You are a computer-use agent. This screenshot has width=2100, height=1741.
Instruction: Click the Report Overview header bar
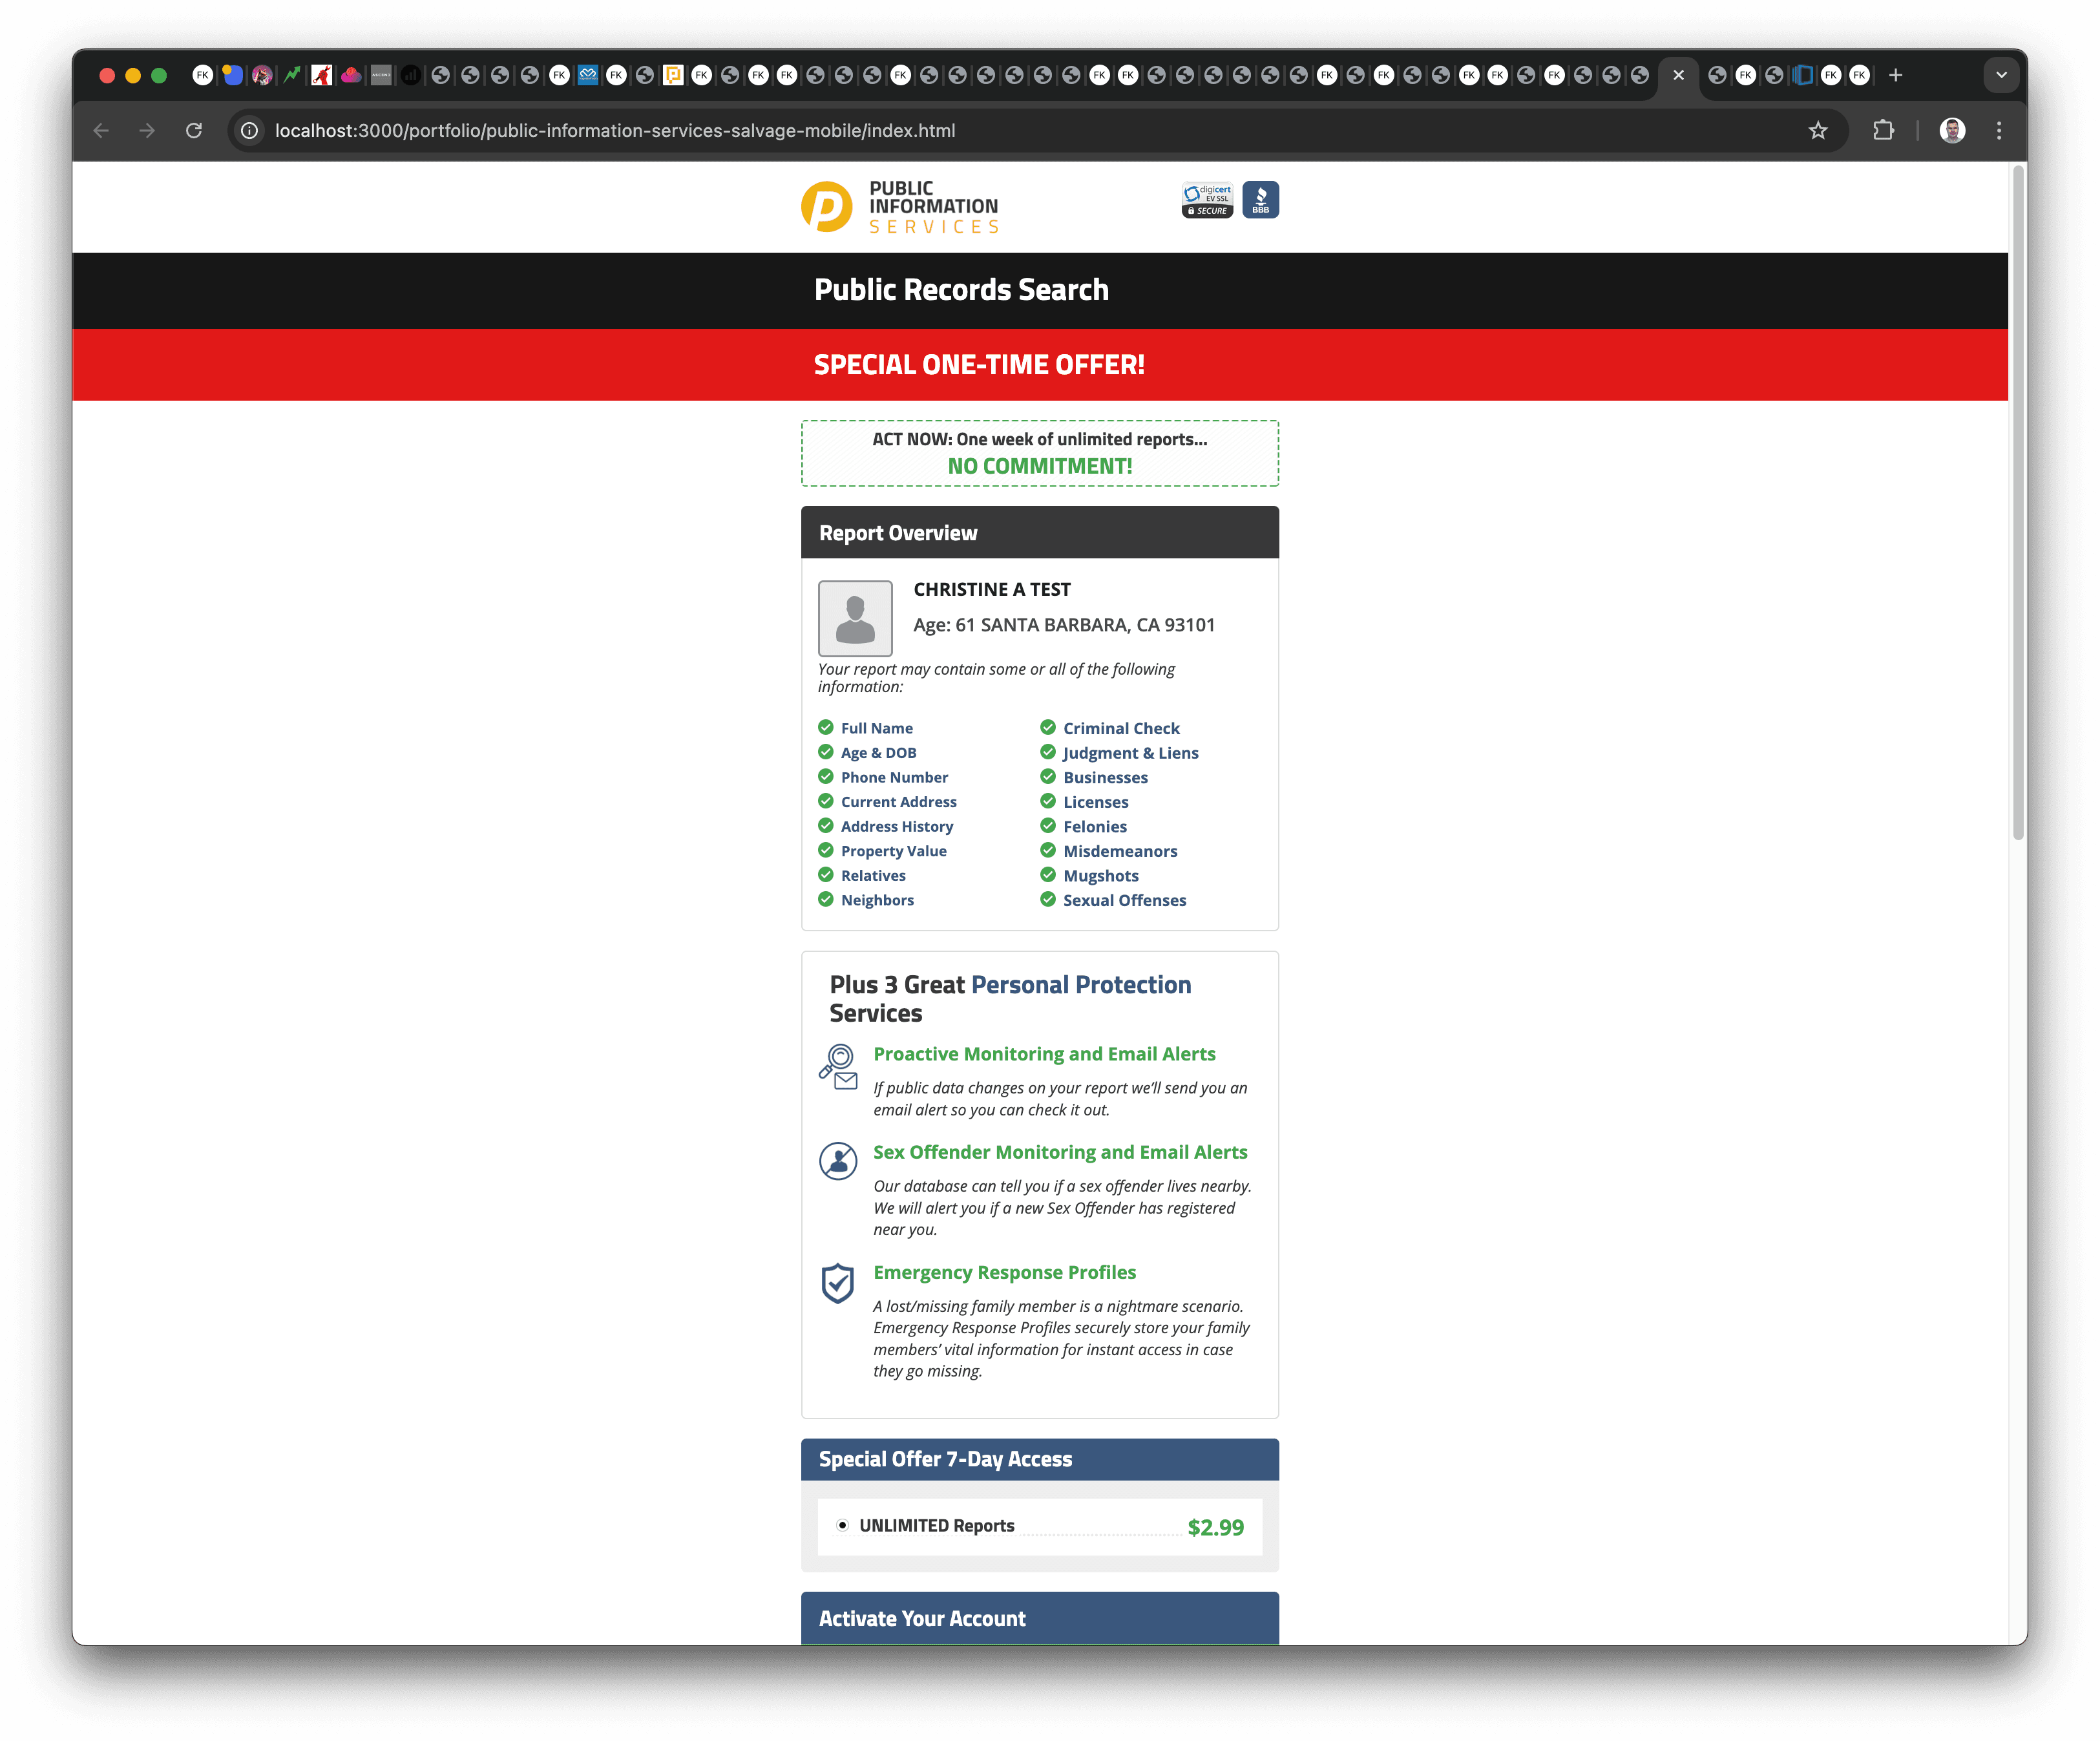(1040, 532)
